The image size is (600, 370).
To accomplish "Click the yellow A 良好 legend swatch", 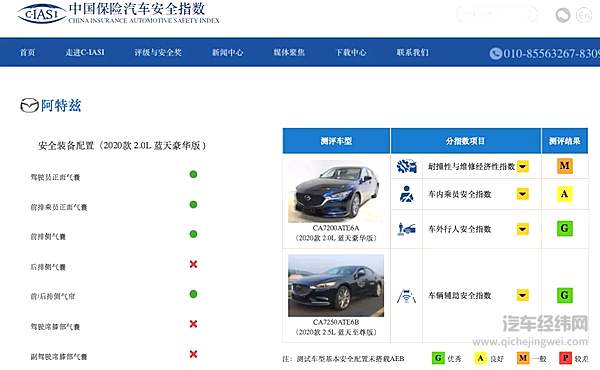I will point(480,359).
